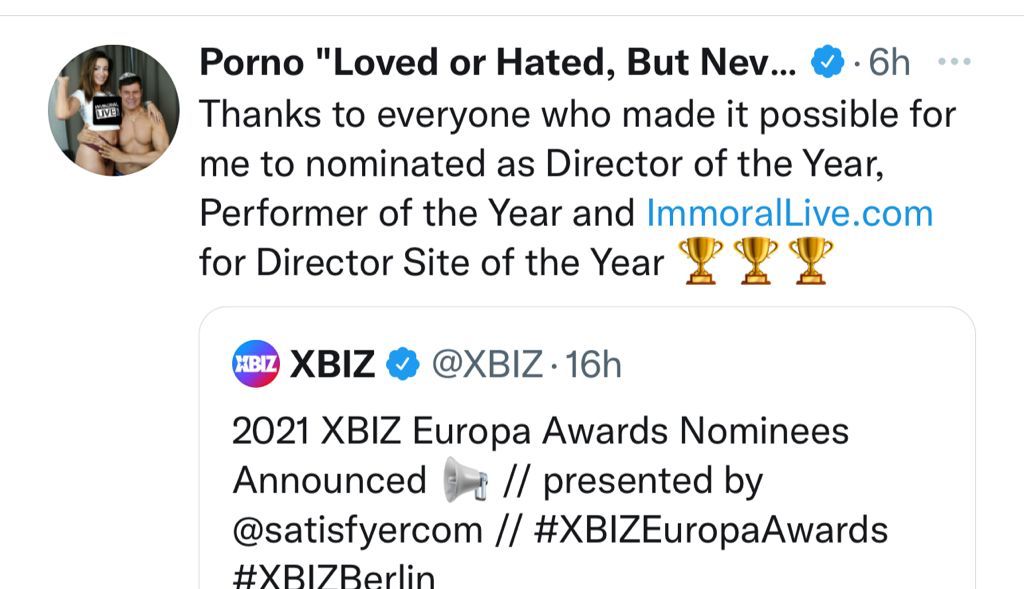Click the 6h tweet timestamp
The width and height of the screenshot is (1024, 589).
889,63
